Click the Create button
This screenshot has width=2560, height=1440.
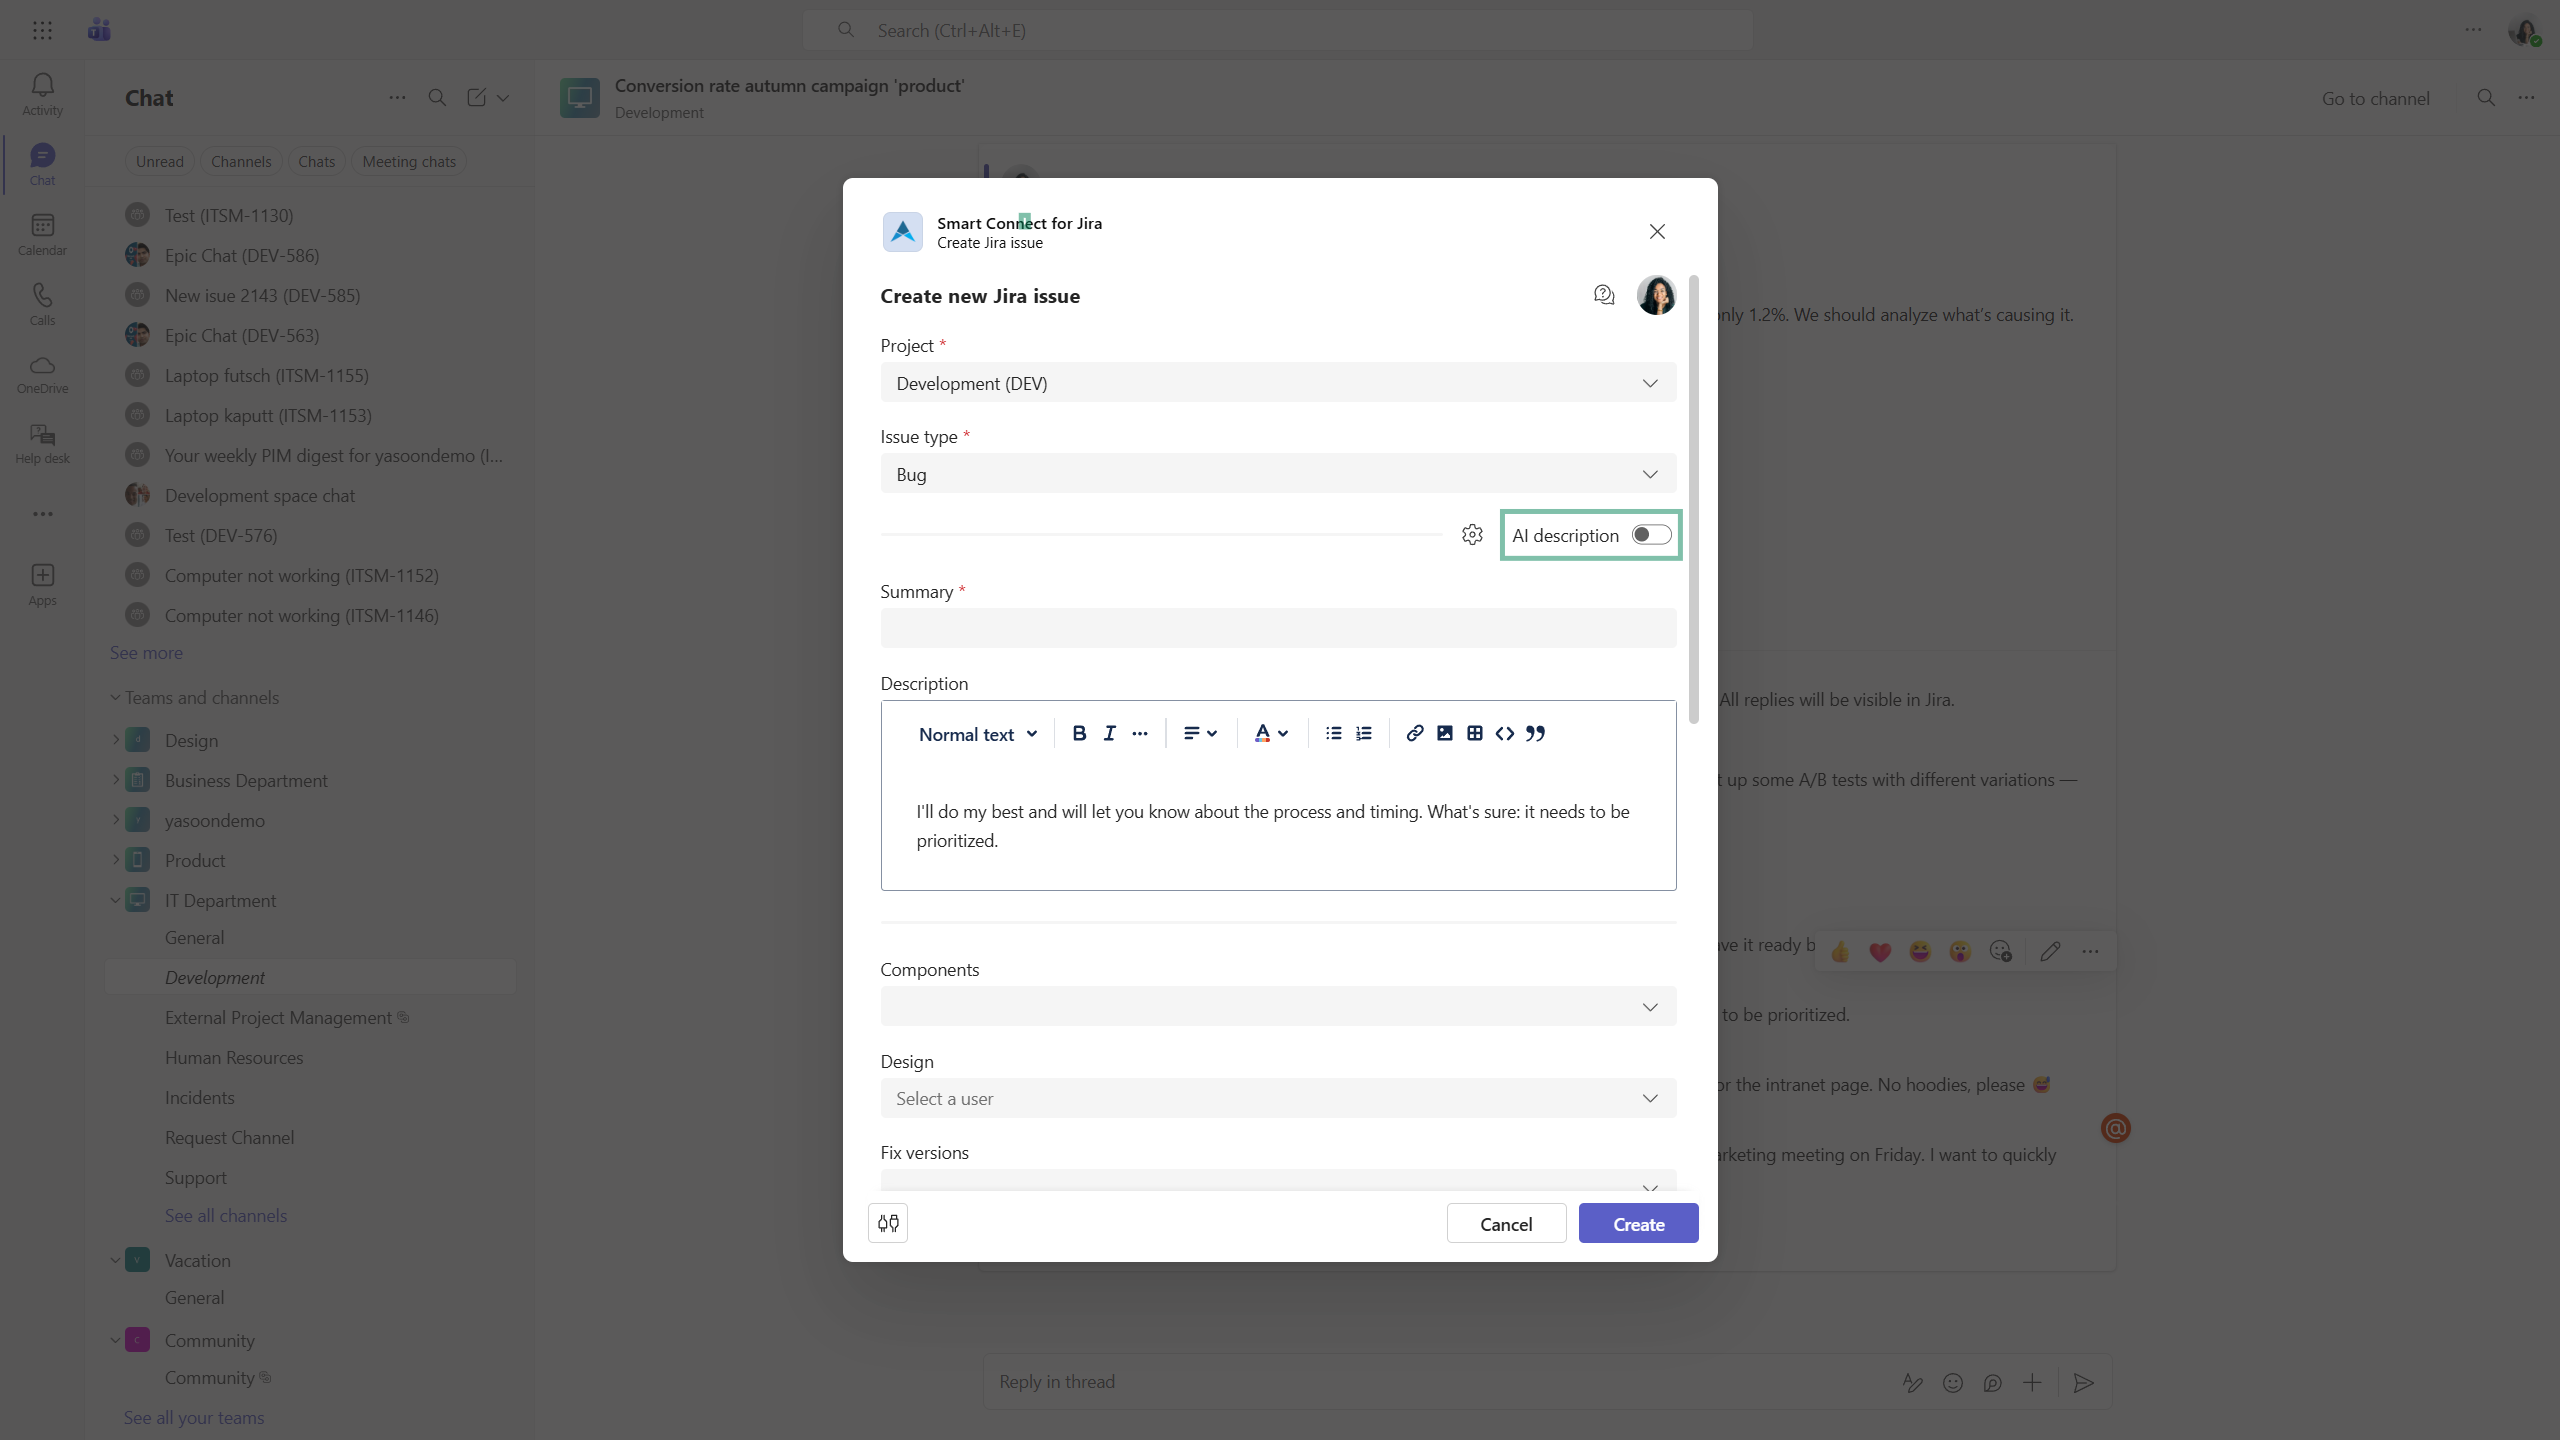pyautogui.click(x=1638, y=1224)
